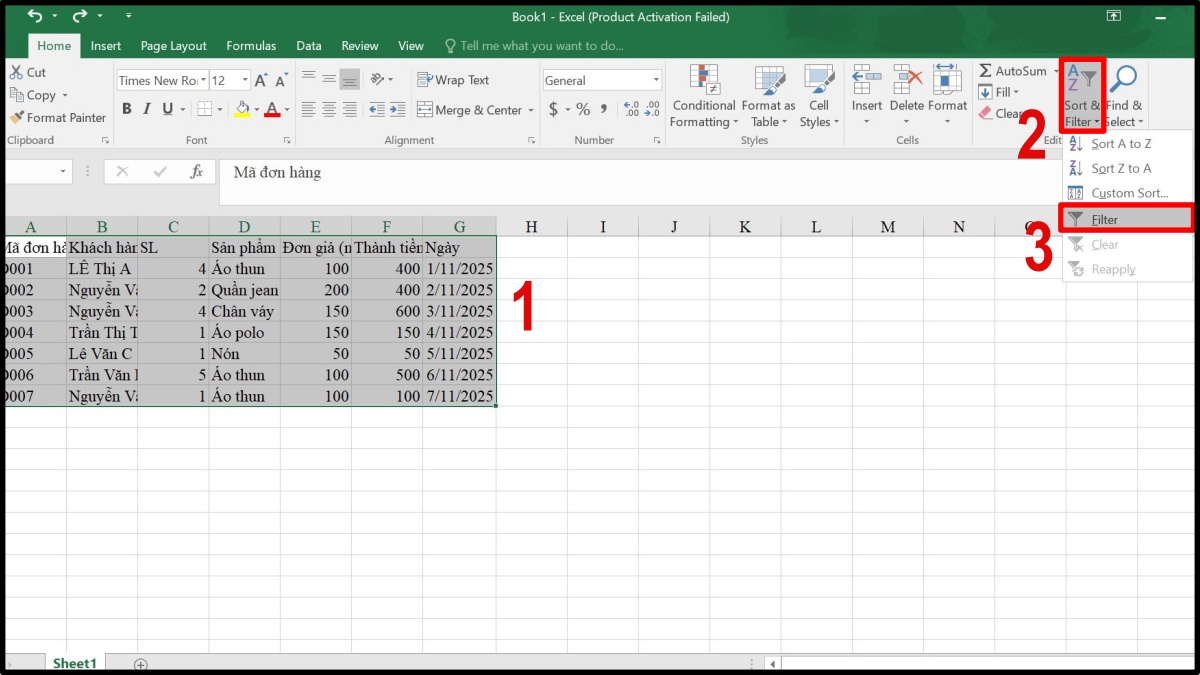
Task: Expand the General number format dropdown
Action: pyautogui.click(x=656, y=81)
